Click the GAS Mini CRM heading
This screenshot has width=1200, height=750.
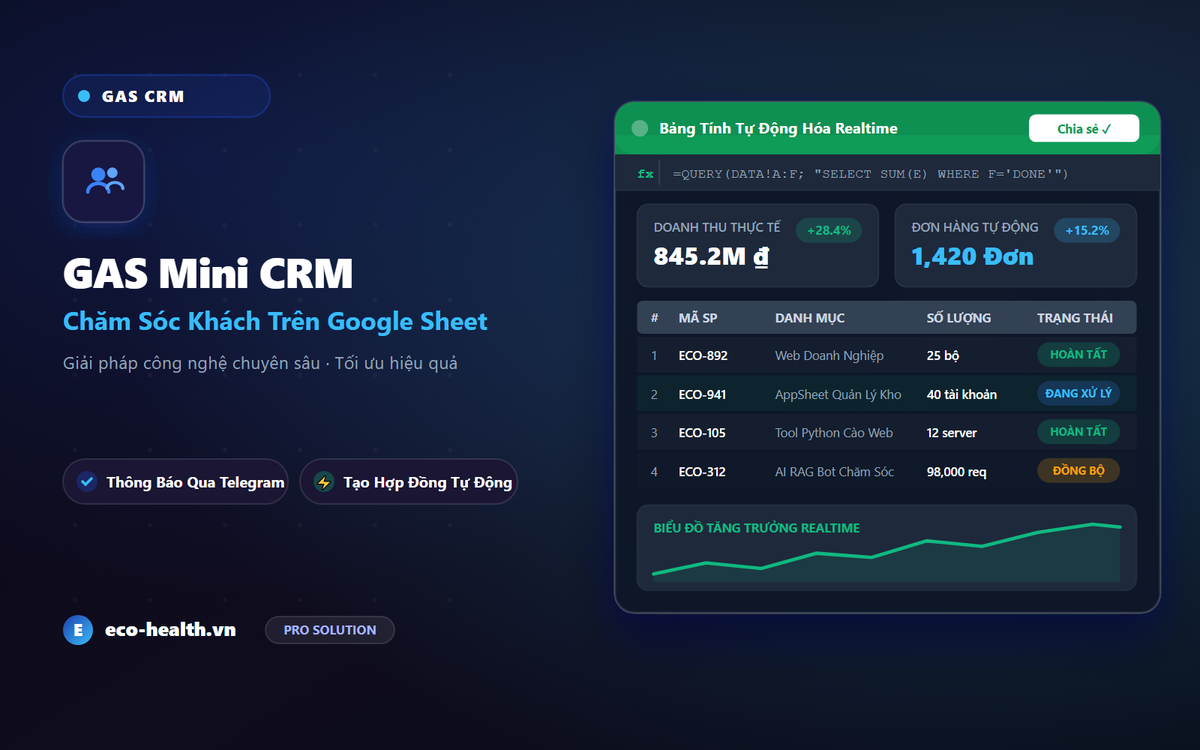click(x=208, y=273)
